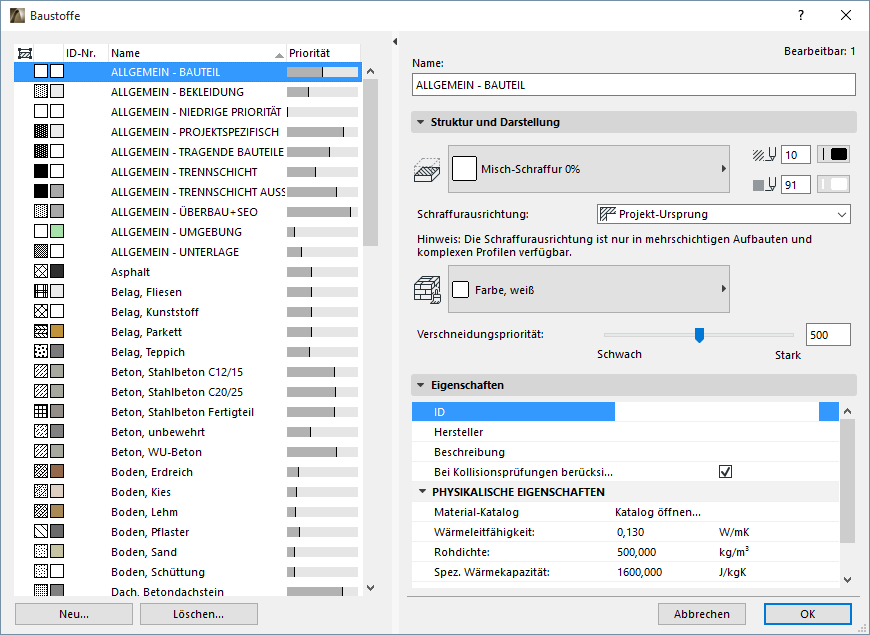Viewport: 870px width, 635px height.
Task: Click the dotted fill icon for Belag, Teppich
Action: point(41,351)
